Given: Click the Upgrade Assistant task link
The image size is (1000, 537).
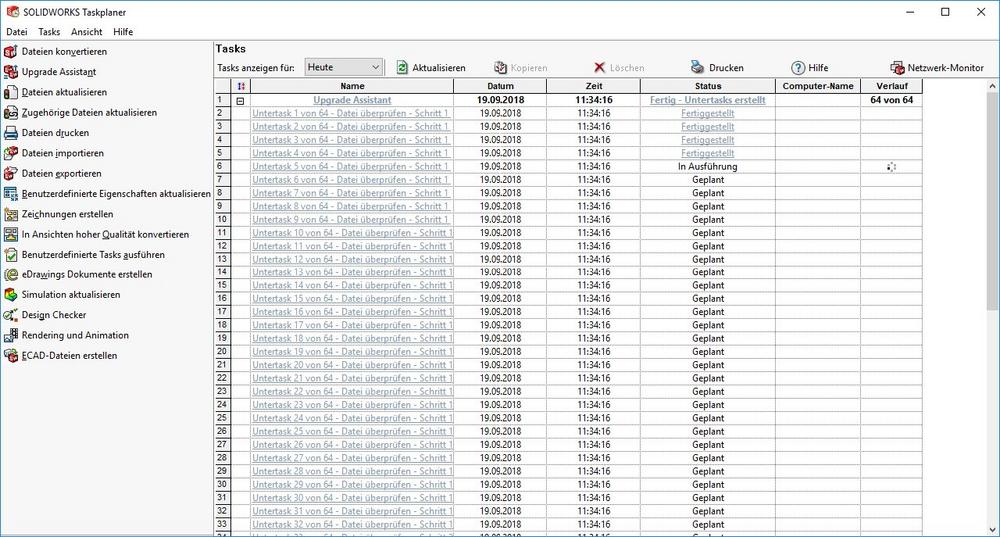Looking at the screenshot, I should [352, 100].
